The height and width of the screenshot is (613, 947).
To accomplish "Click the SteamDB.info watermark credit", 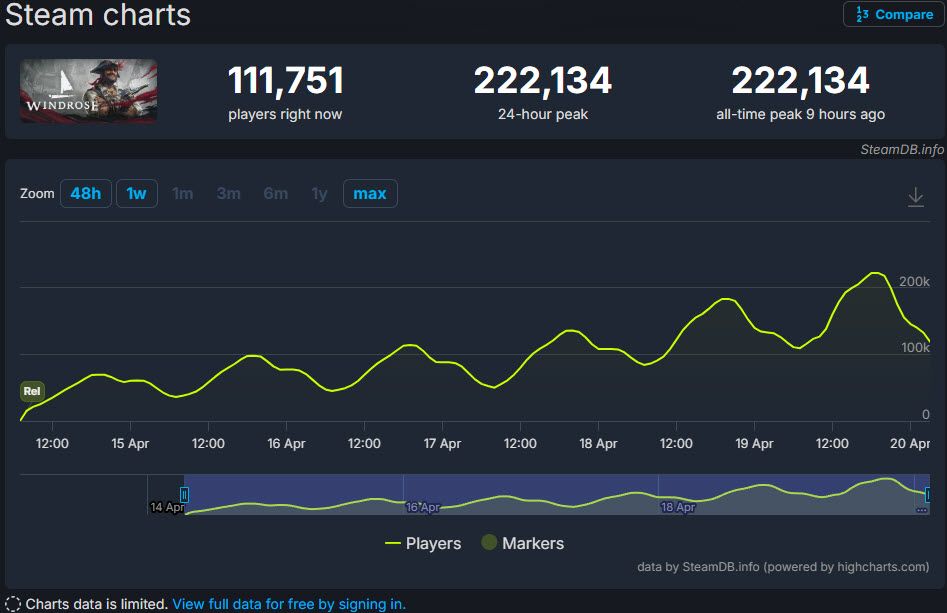I will 901,149.
